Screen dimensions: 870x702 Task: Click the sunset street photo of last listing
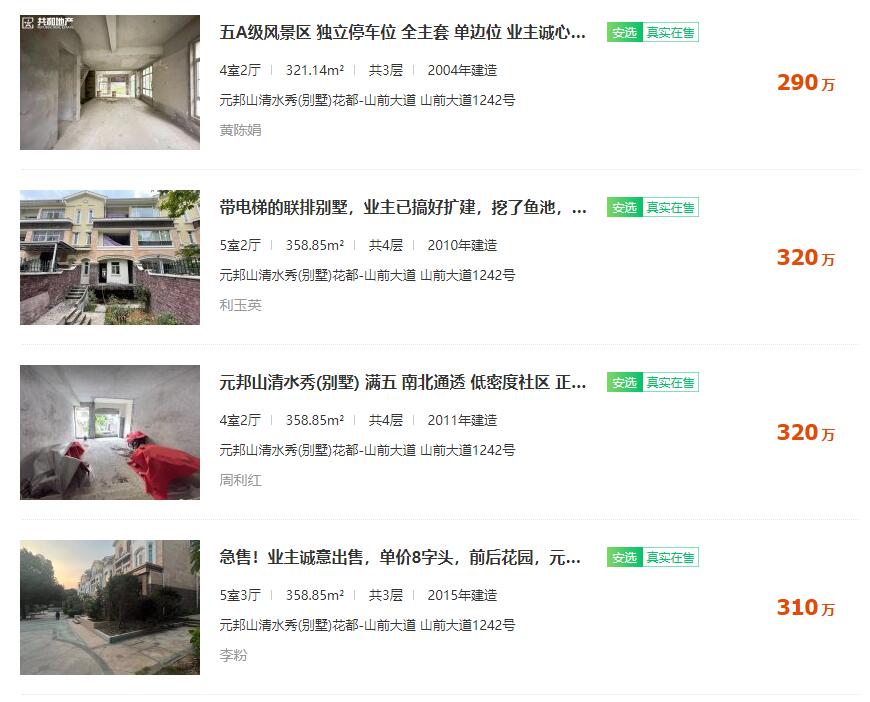(x=110, y=607)
